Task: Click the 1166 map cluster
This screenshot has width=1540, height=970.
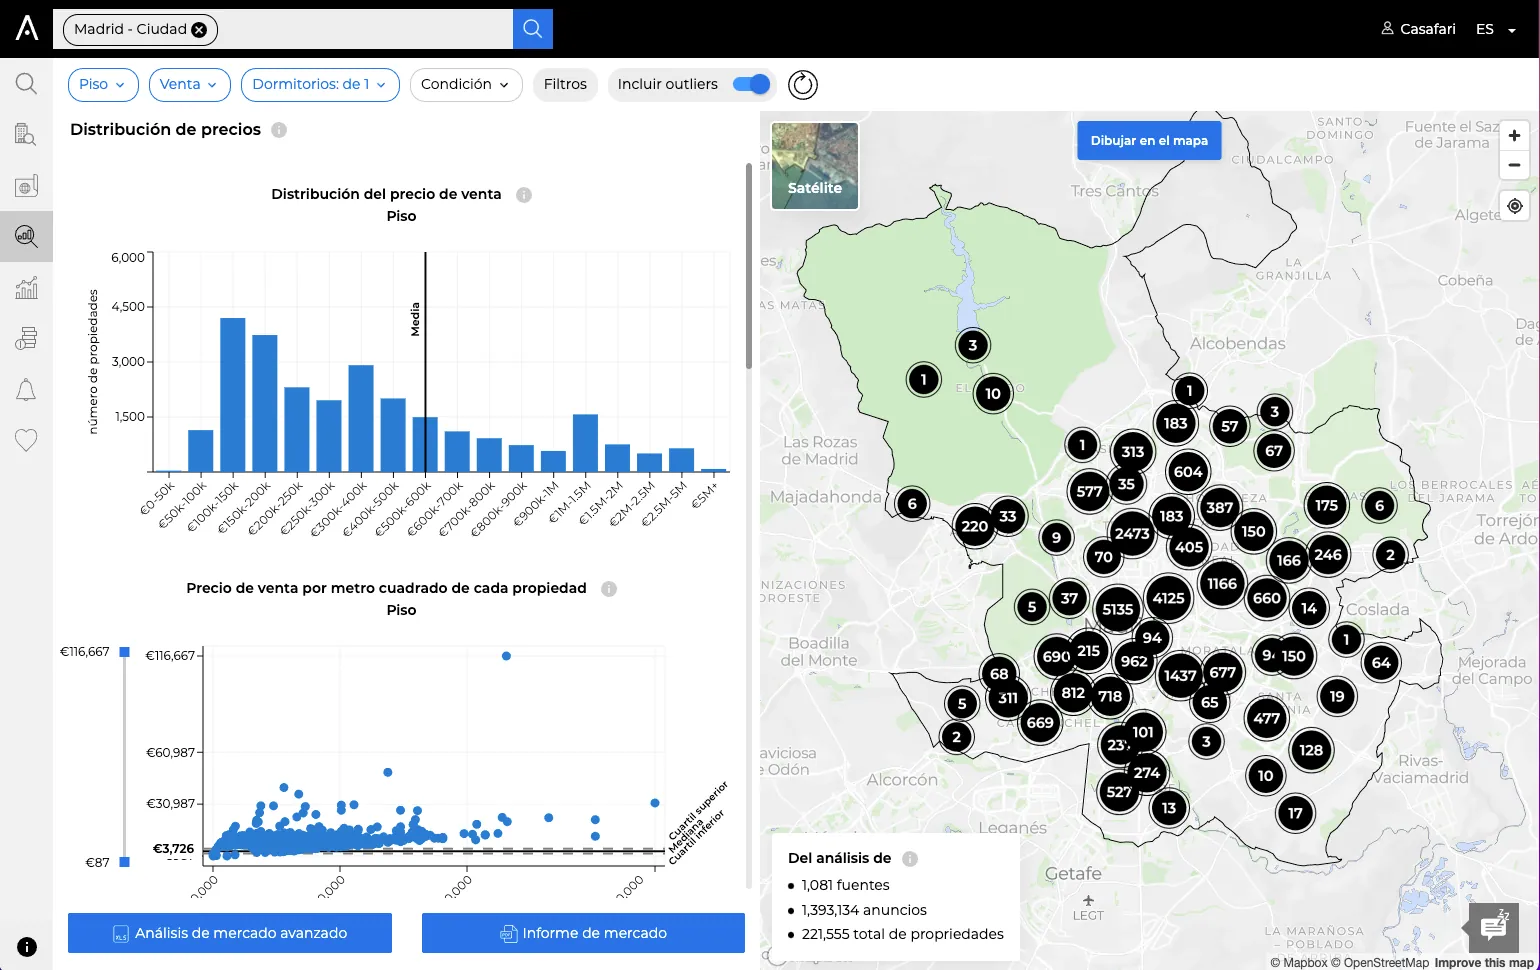Action: pyautogui.click(x=1222, y=584)
